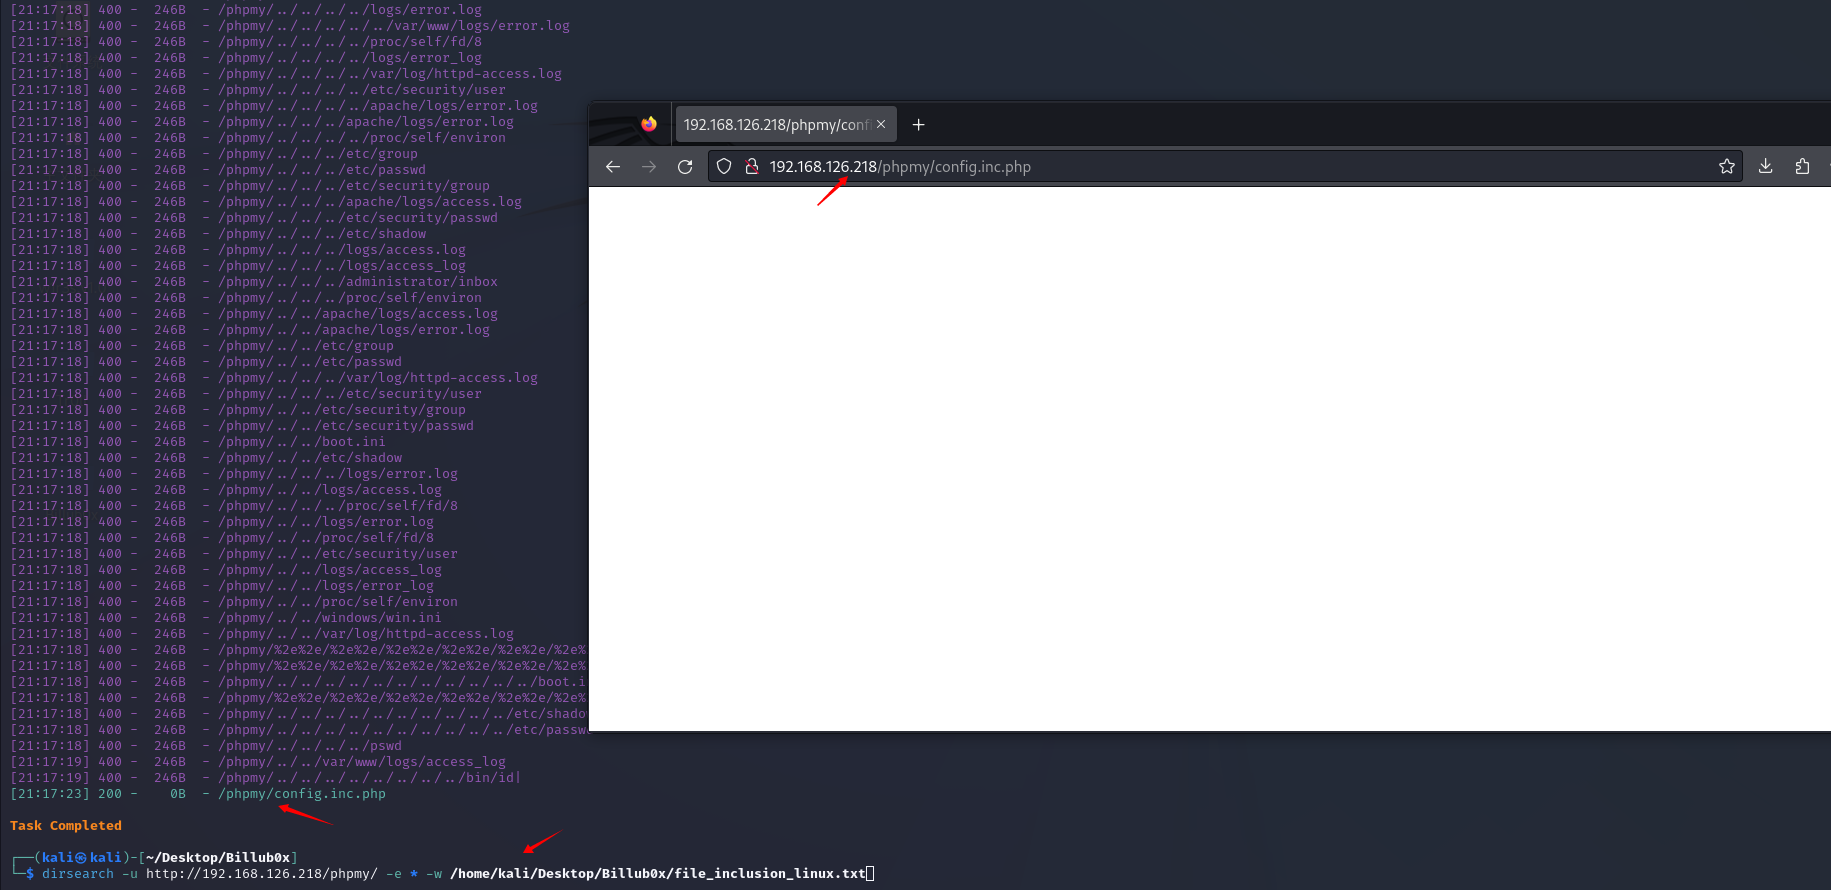The width and height of the screenshot is (1831, 890).
Task: Click the file_inclusion_linux.txt wordlist path
Action: tap(658, 874)
